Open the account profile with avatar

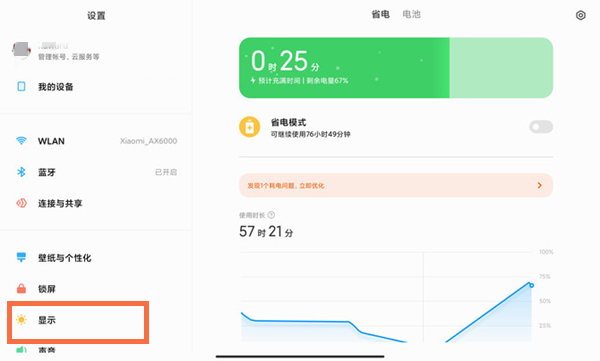tap(96, 51)
